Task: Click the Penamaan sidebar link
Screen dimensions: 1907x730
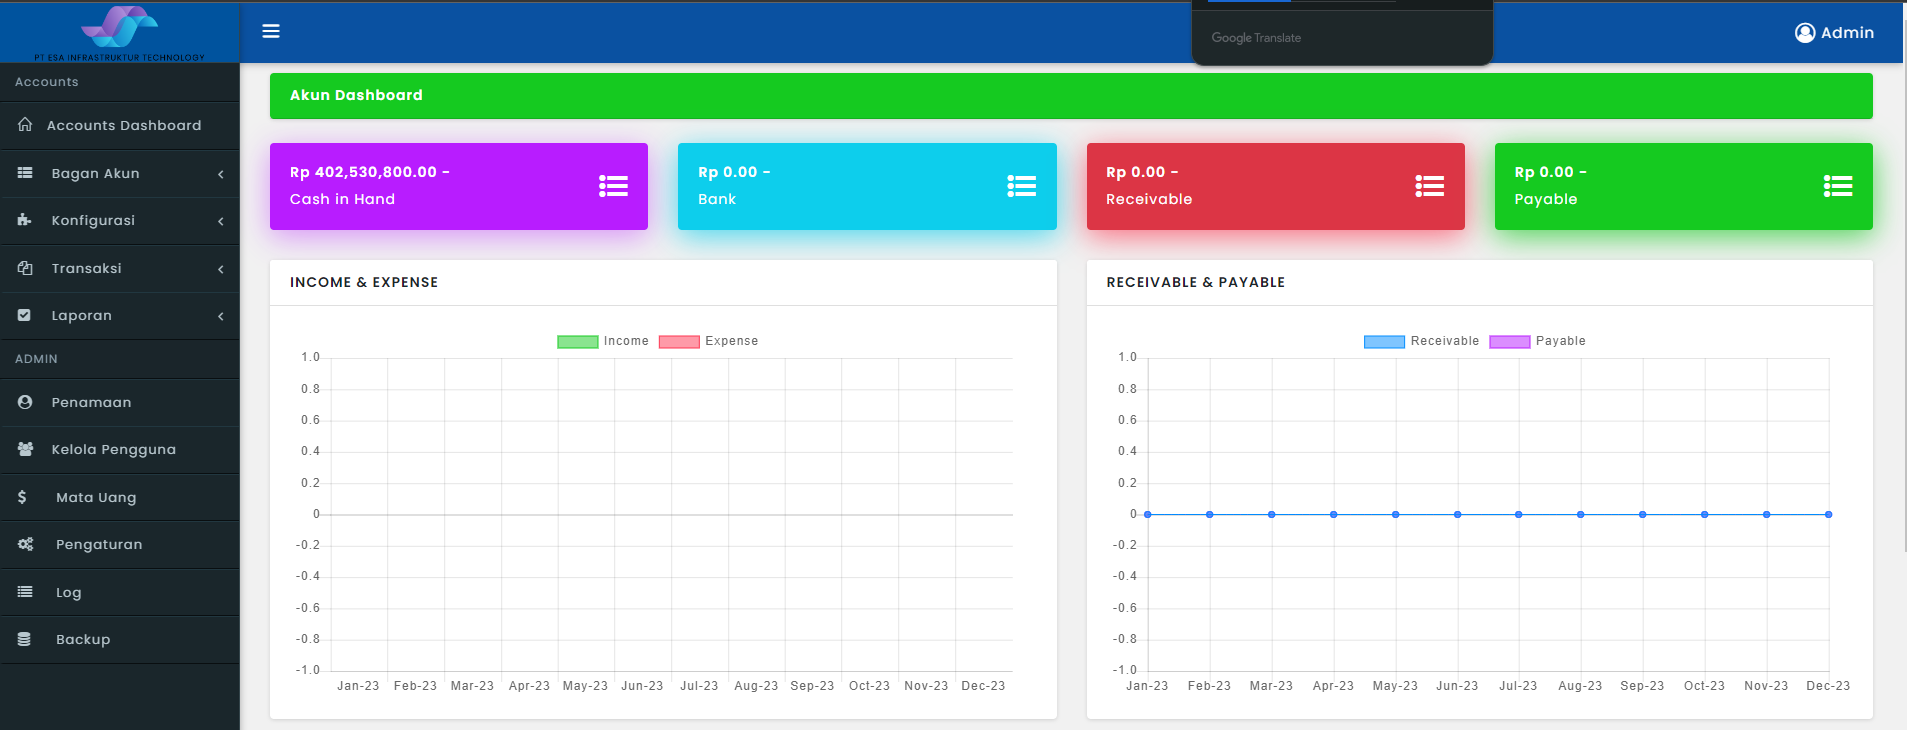Action: click(91, 402)
